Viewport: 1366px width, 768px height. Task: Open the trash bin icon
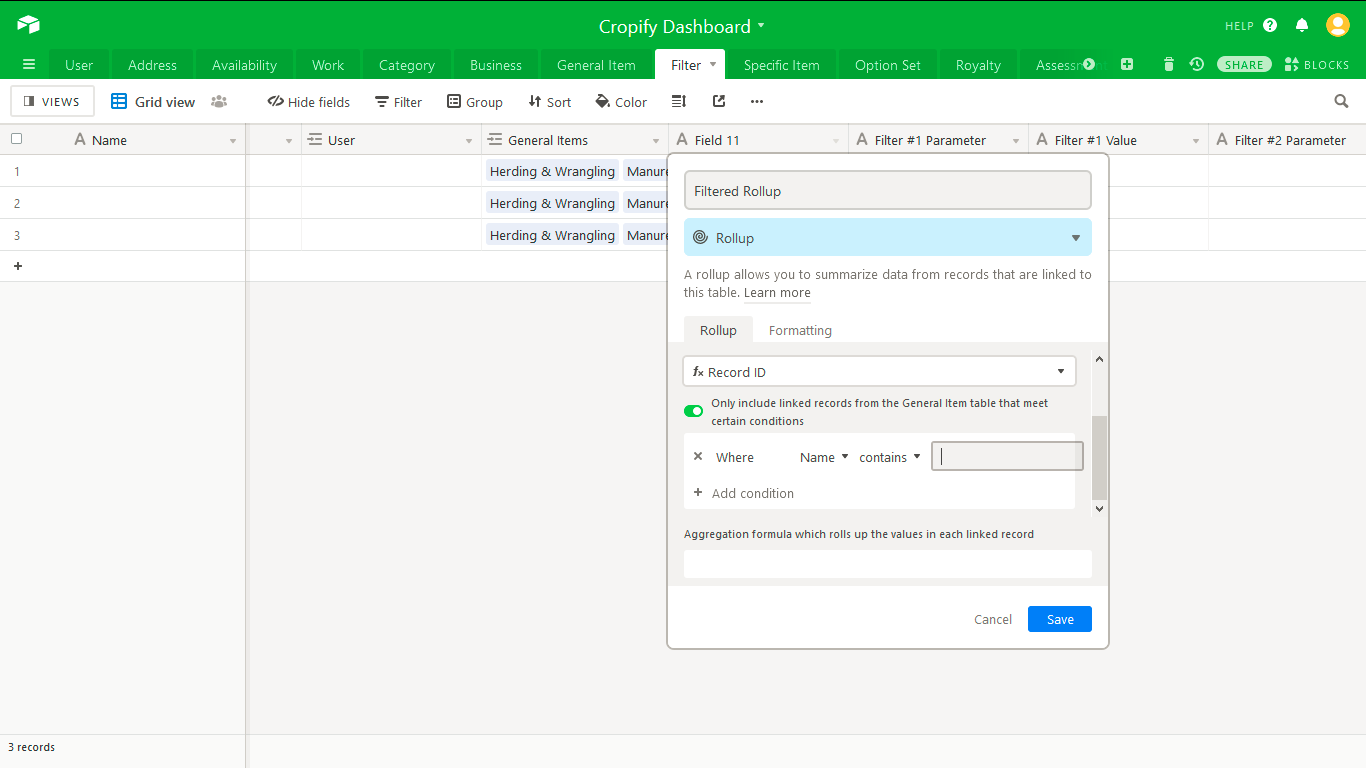pos(1169,65)
